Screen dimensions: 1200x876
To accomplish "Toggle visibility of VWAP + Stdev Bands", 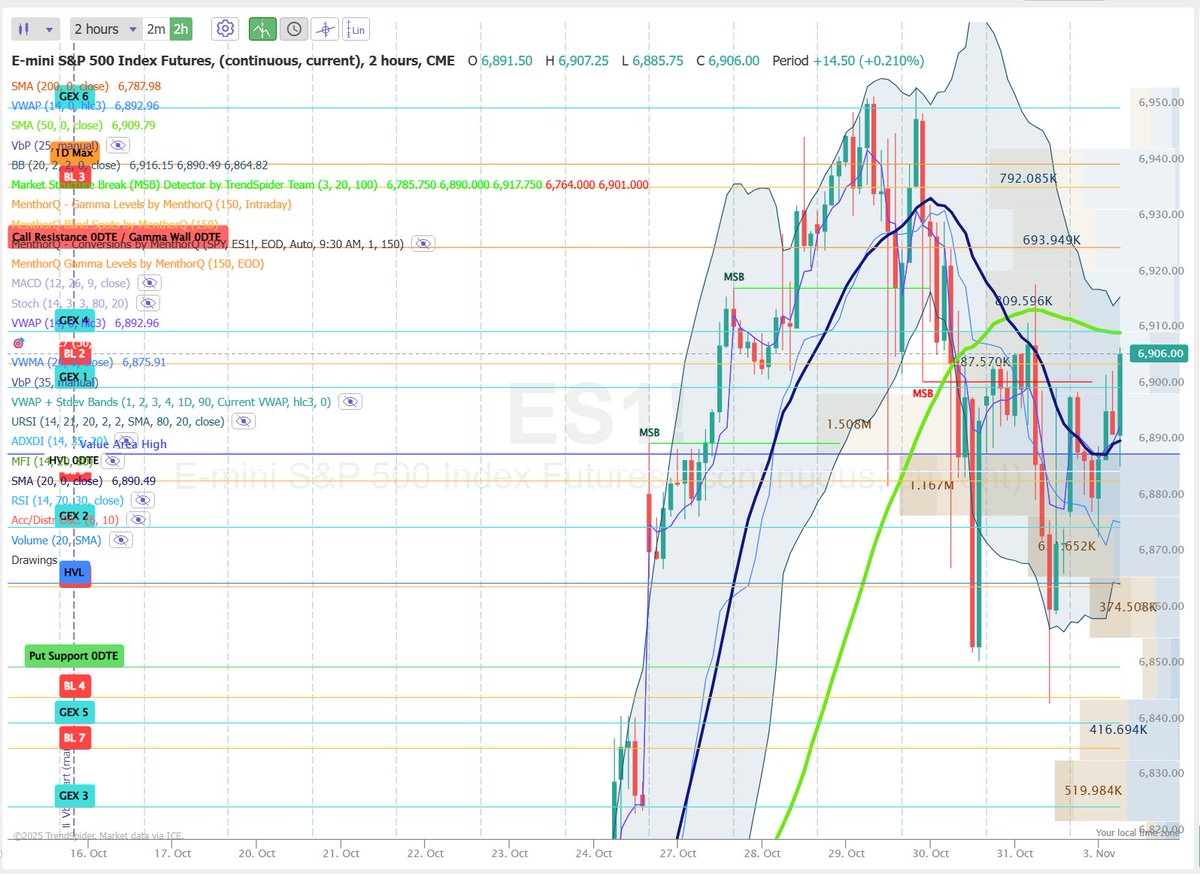I will click(349, 401).
